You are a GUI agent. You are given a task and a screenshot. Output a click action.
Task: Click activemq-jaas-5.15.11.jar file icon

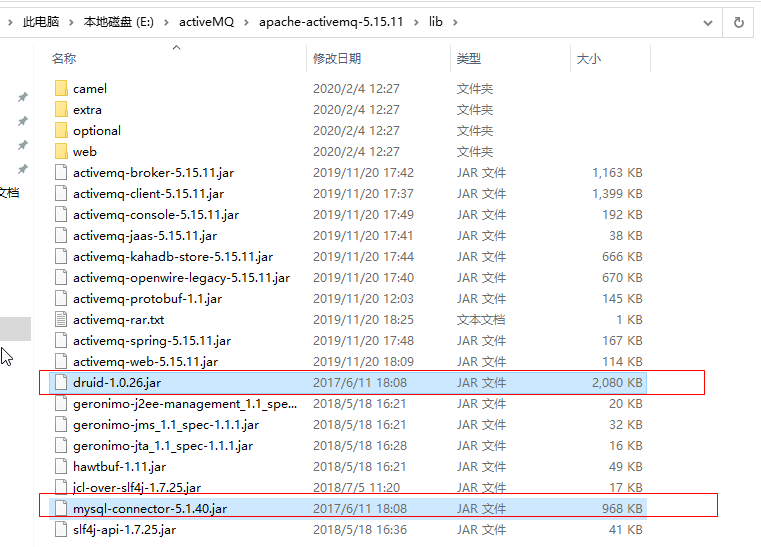[x=61, y=235]
